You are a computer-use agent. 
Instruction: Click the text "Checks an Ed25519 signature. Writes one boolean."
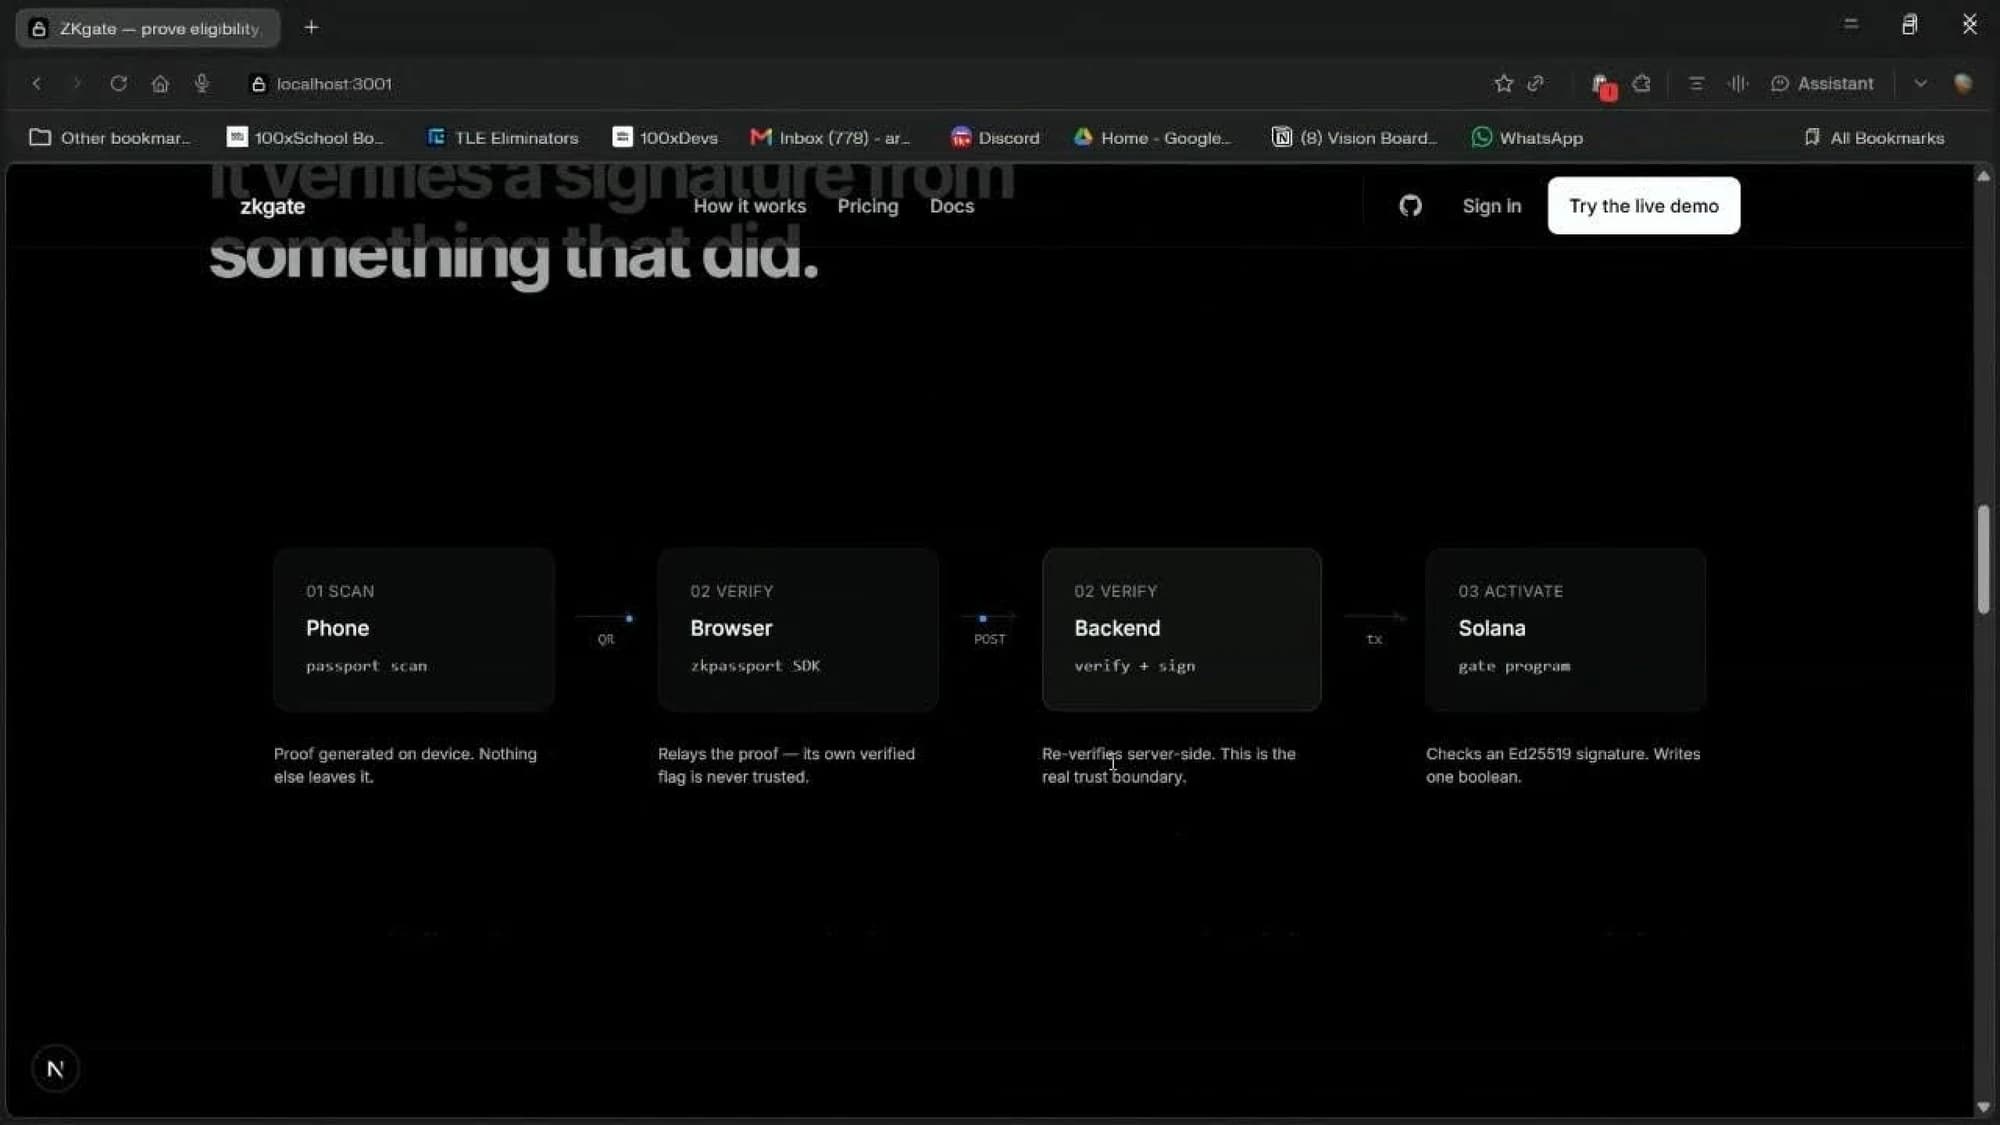[x=1563, y=765]
